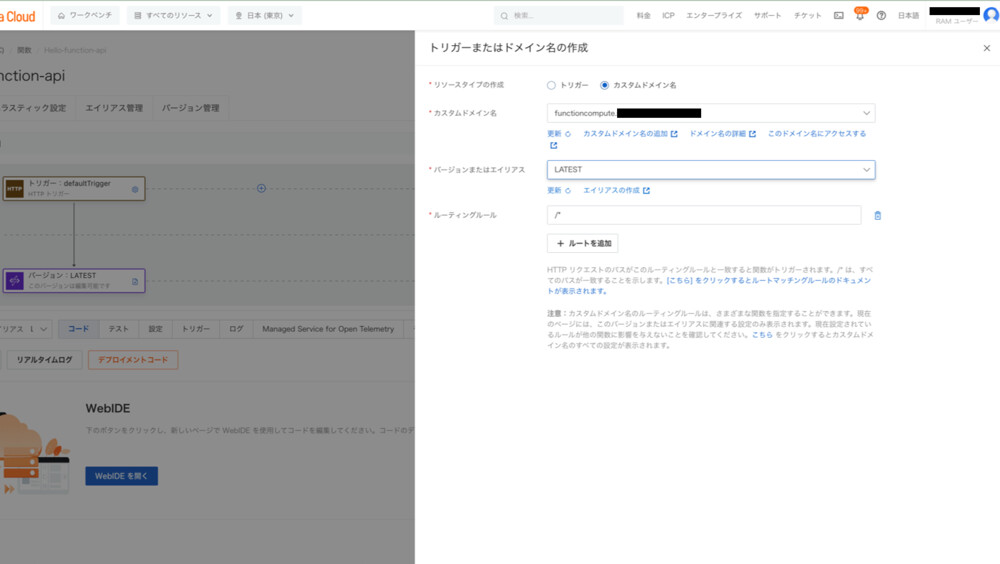Delete the routing rule with trash icon

coord(877,215)
